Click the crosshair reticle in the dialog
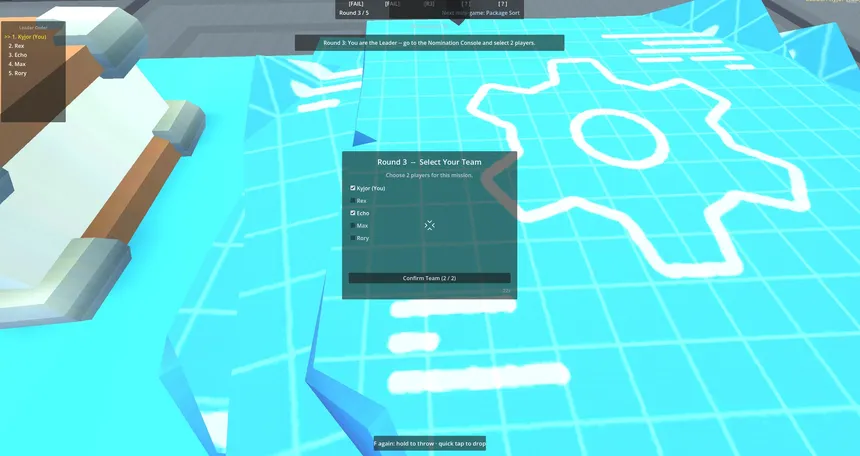The width and height of the screenshot is (860, 456). click(x=429, y=225)
